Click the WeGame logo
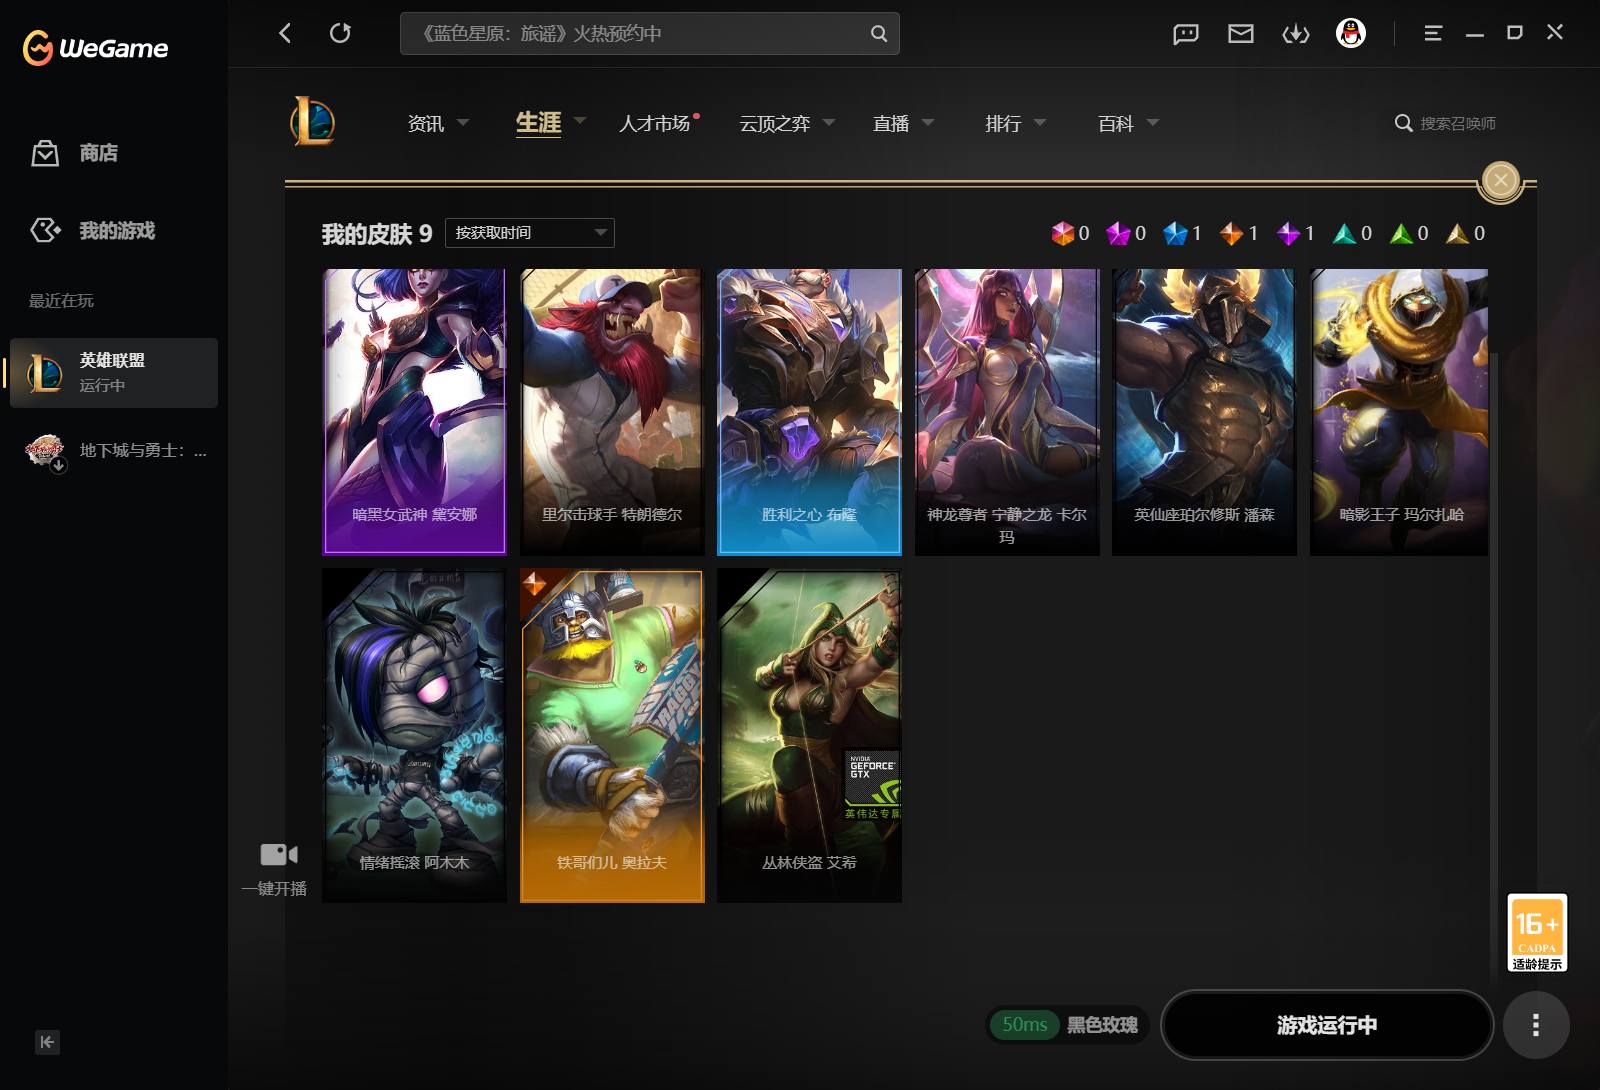Image resolution: width=1600 pixels, height=1090 pixels. pos(95,47)
